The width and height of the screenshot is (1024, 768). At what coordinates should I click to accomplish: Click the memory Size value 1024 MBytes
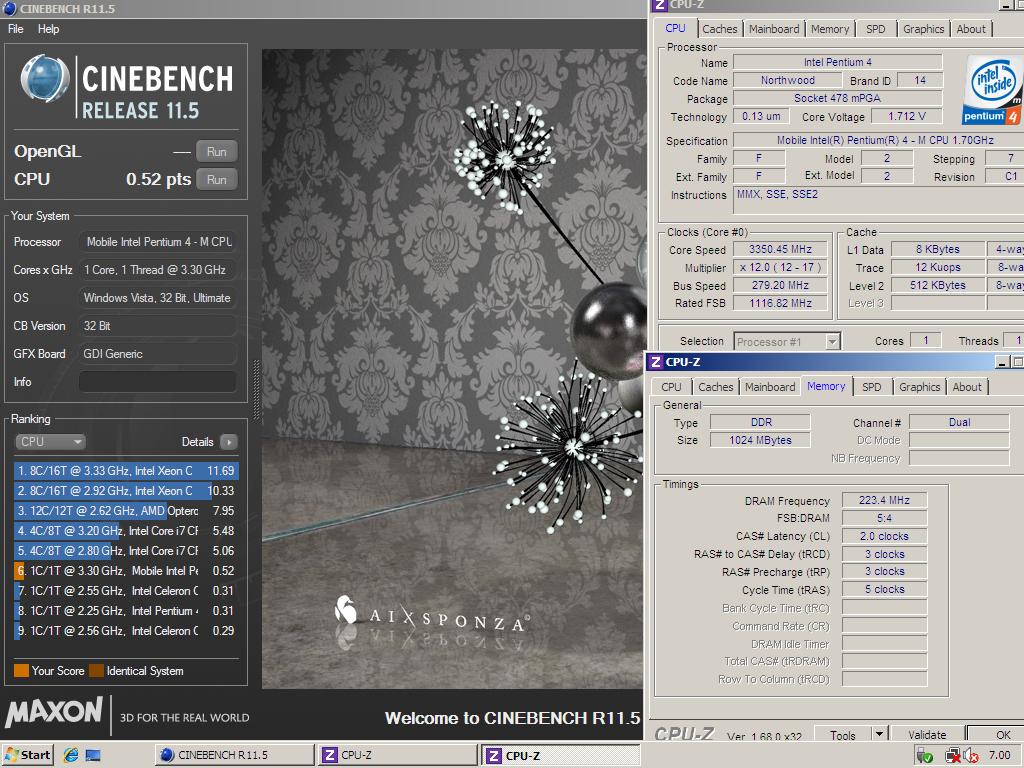point(760,440)
